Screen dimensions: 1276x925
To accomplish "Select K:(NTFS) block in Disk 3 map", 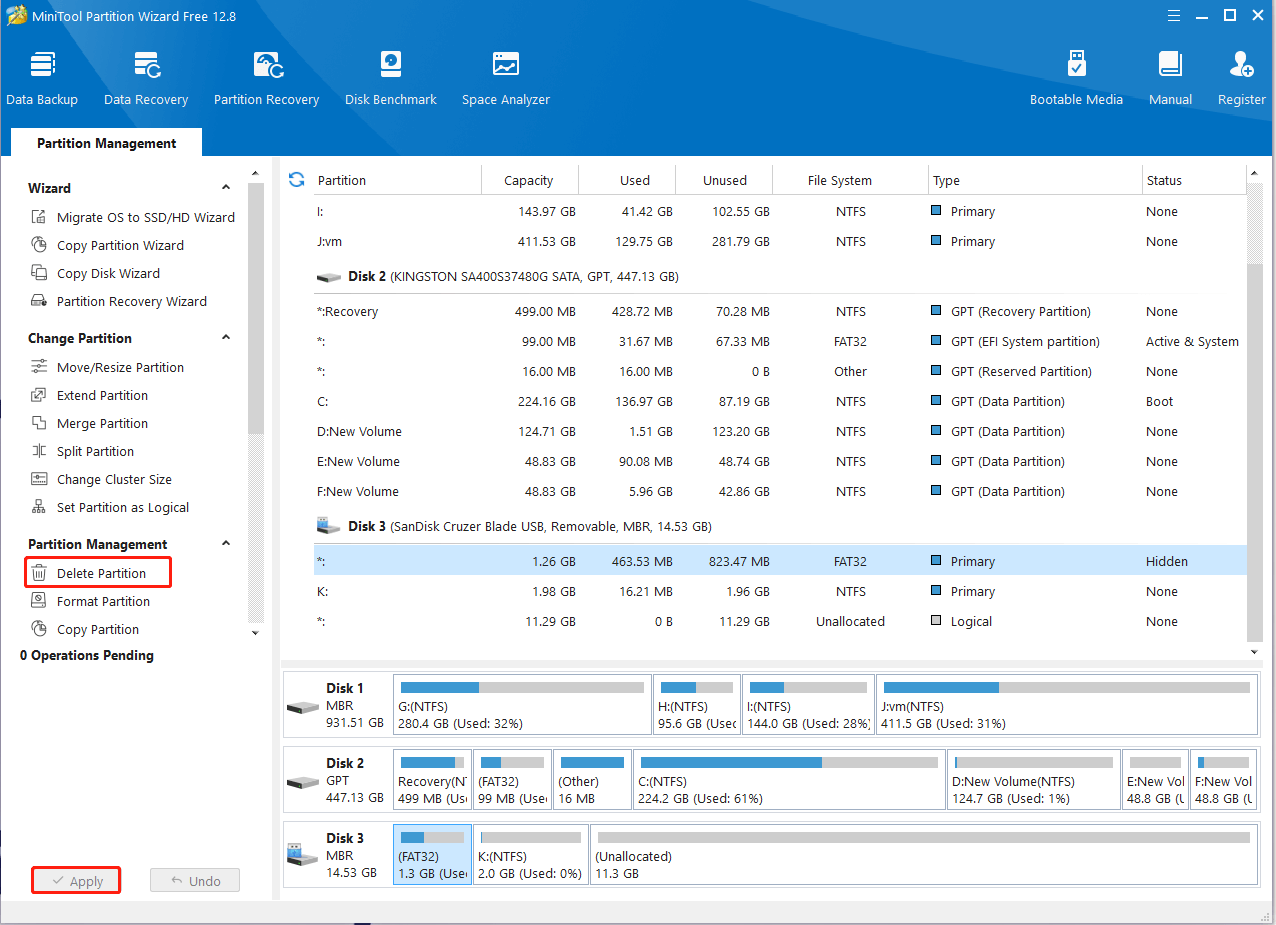I will click(x=530, y=855).
